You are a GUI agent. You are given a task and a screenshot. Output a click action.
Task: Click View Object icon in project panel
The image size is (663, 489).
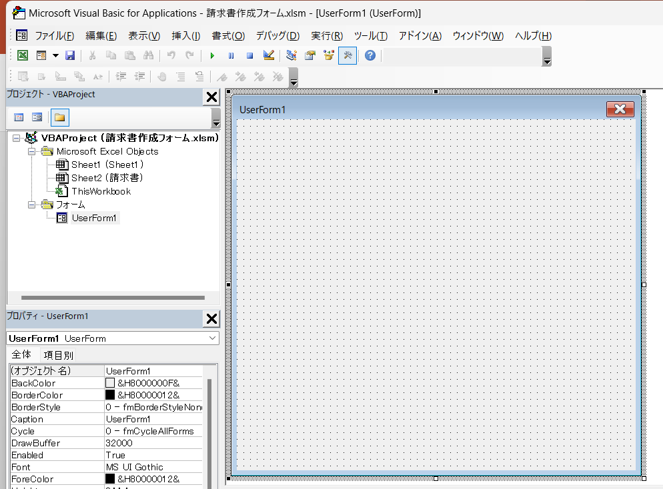pos(38,117)
